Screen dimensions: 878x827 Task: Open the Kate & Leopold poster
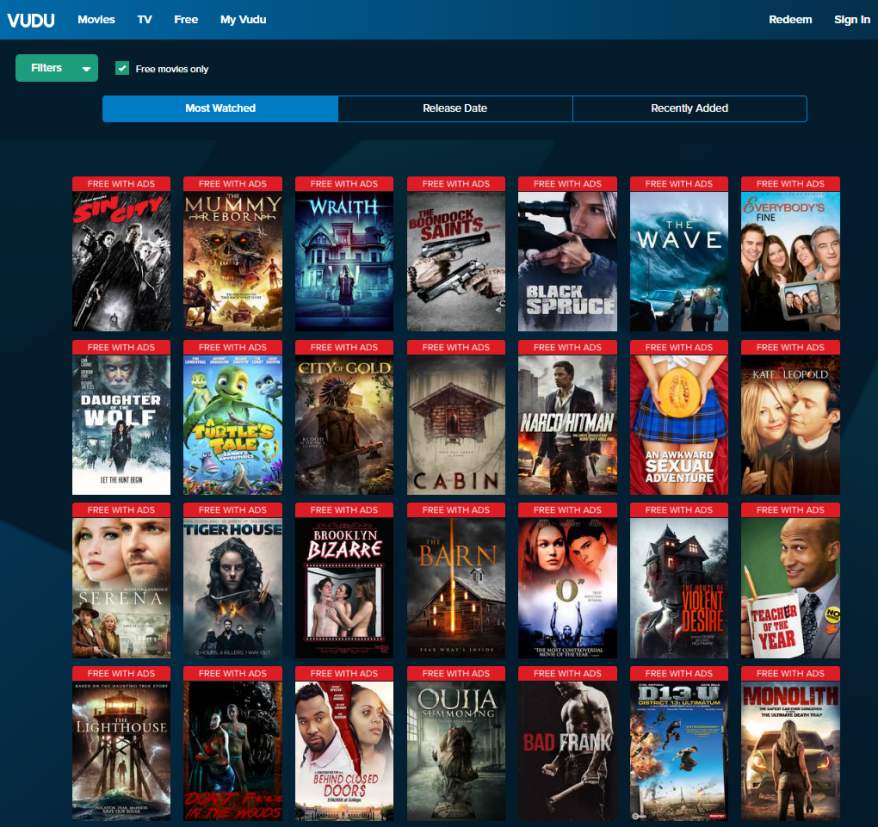[790, 417]
